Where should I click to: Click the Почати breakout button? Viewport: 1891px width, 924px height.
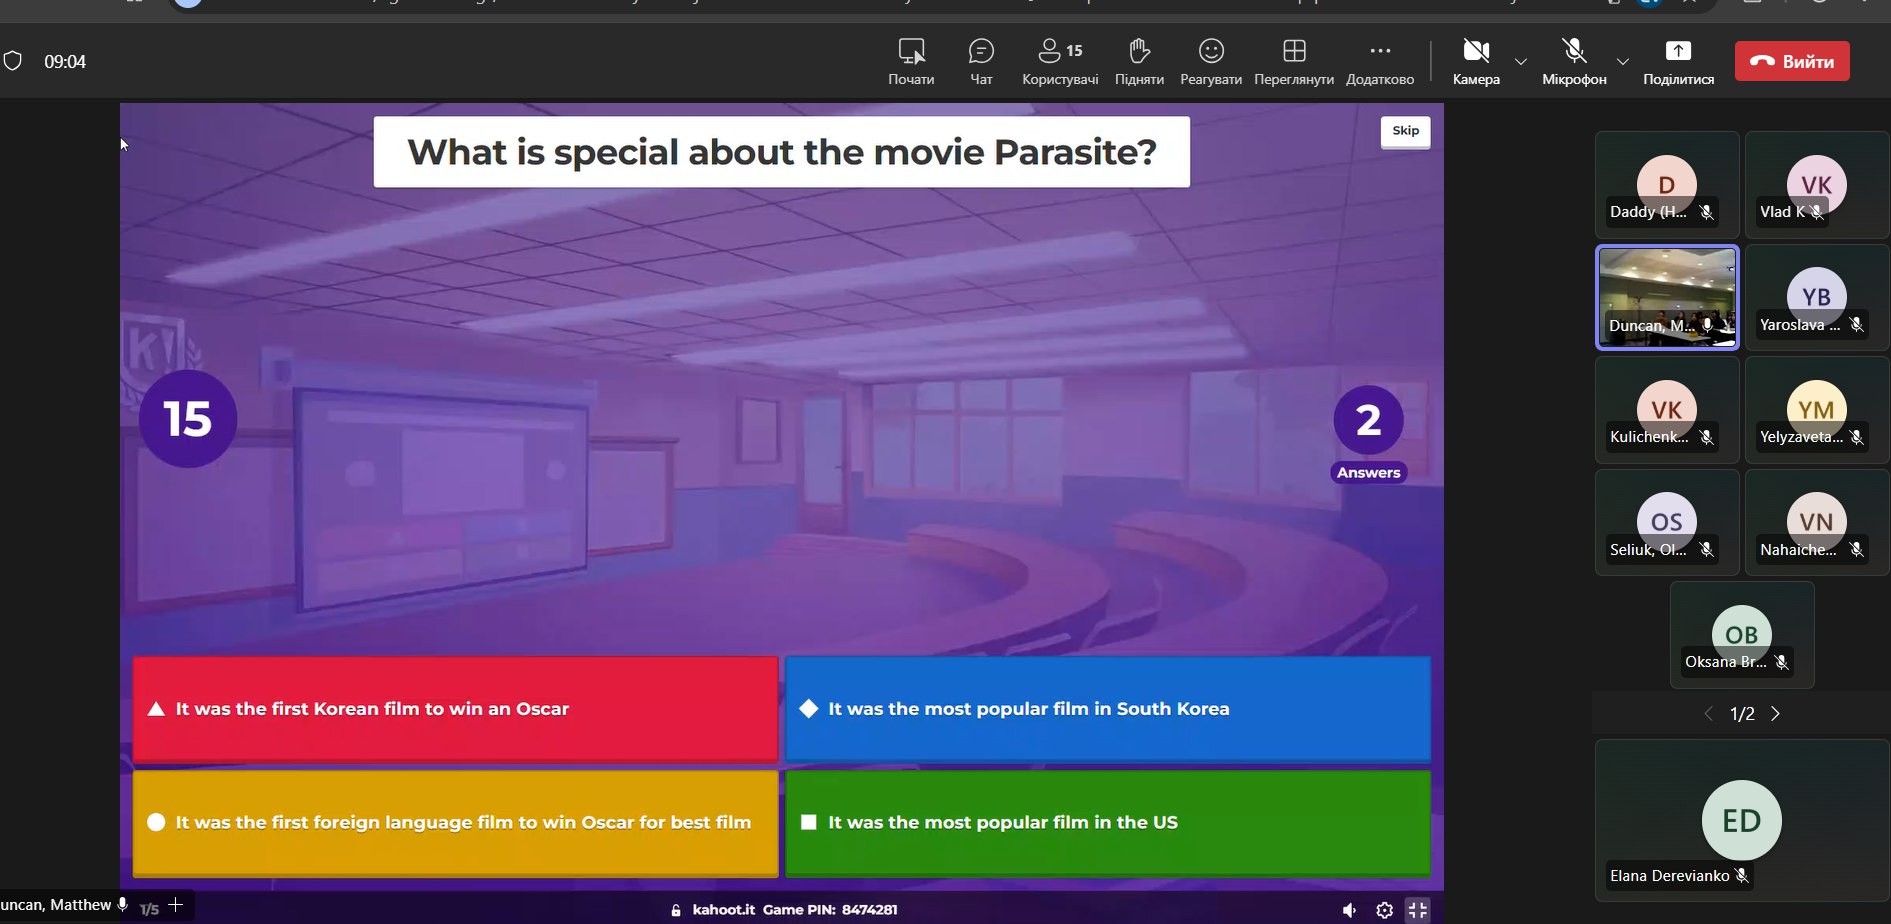pyautogui.click(x=911, y=61)
